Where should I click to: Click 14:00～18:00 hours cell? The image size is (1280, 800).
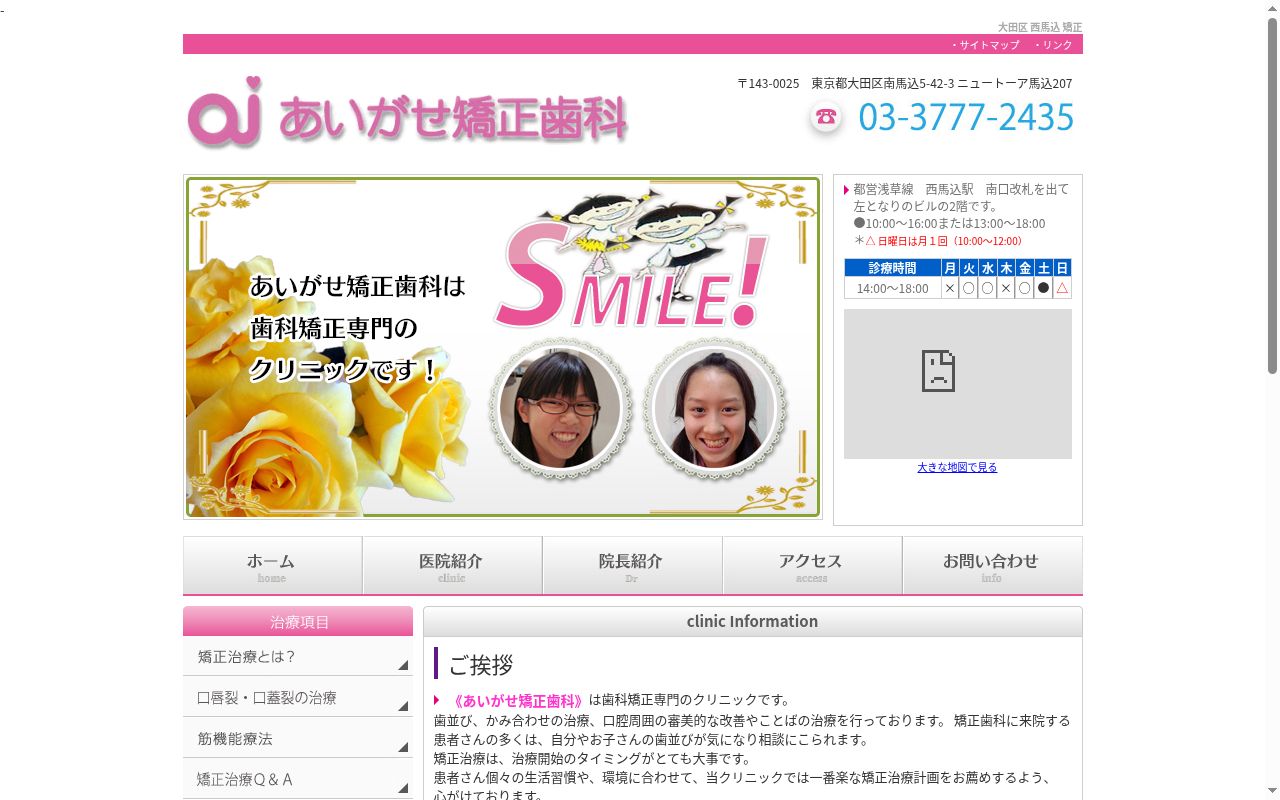tap(892, 288)
